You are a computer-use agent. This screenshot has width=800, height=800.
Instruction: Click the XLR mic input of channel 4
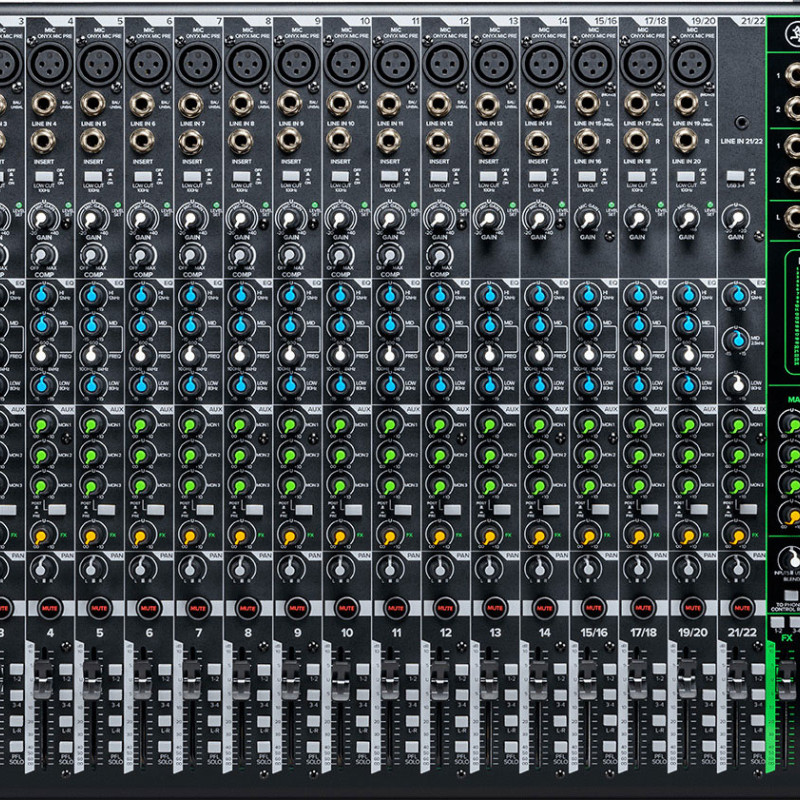pos(51,63)
